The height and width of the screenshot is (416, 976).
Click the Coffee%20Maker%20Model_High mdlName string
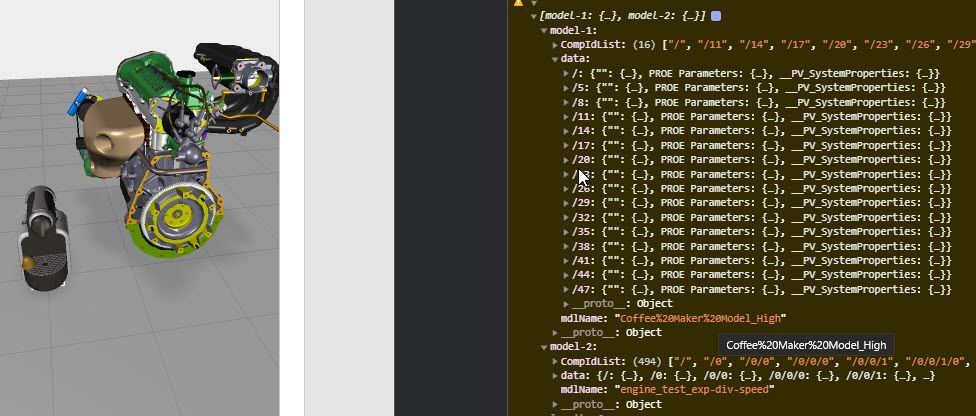(x=701, y=318)
